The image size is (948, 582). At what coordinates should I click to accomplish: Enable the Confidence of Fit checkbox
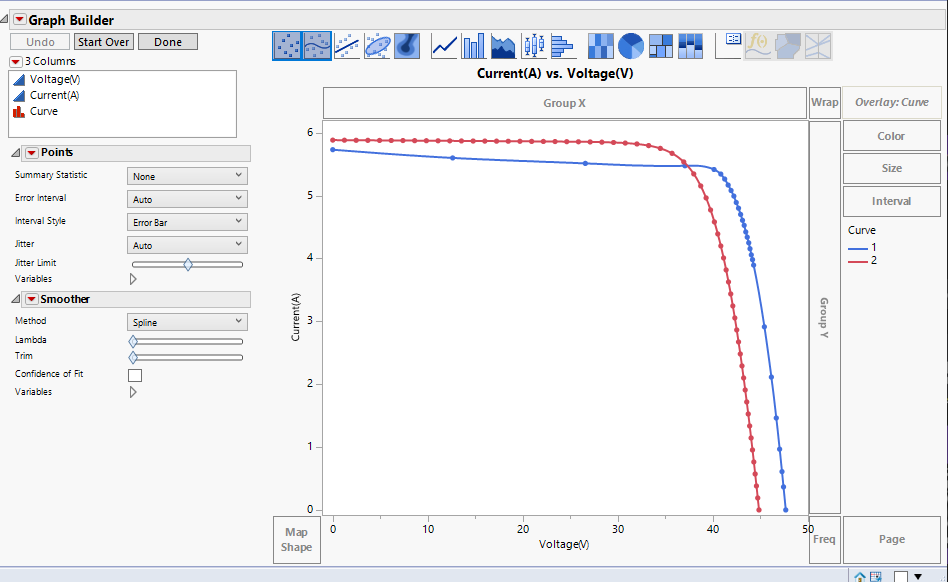click(135, 375)
